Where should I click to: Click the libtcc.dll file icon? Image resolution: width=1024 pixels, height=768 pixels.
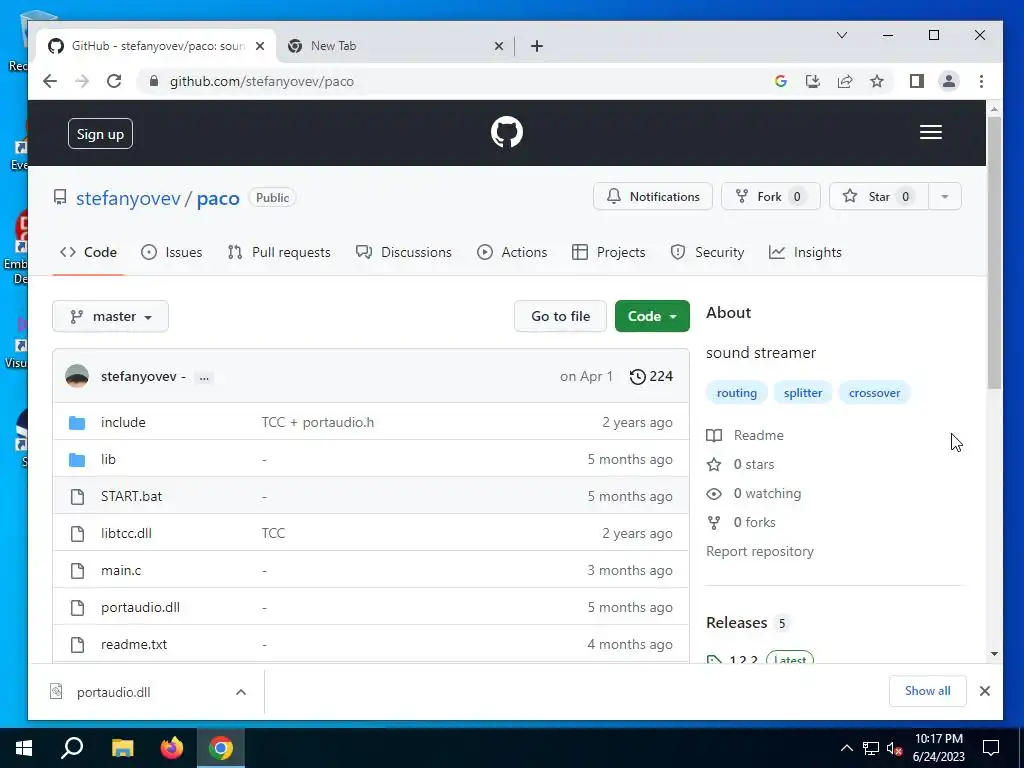pos(77,534)
